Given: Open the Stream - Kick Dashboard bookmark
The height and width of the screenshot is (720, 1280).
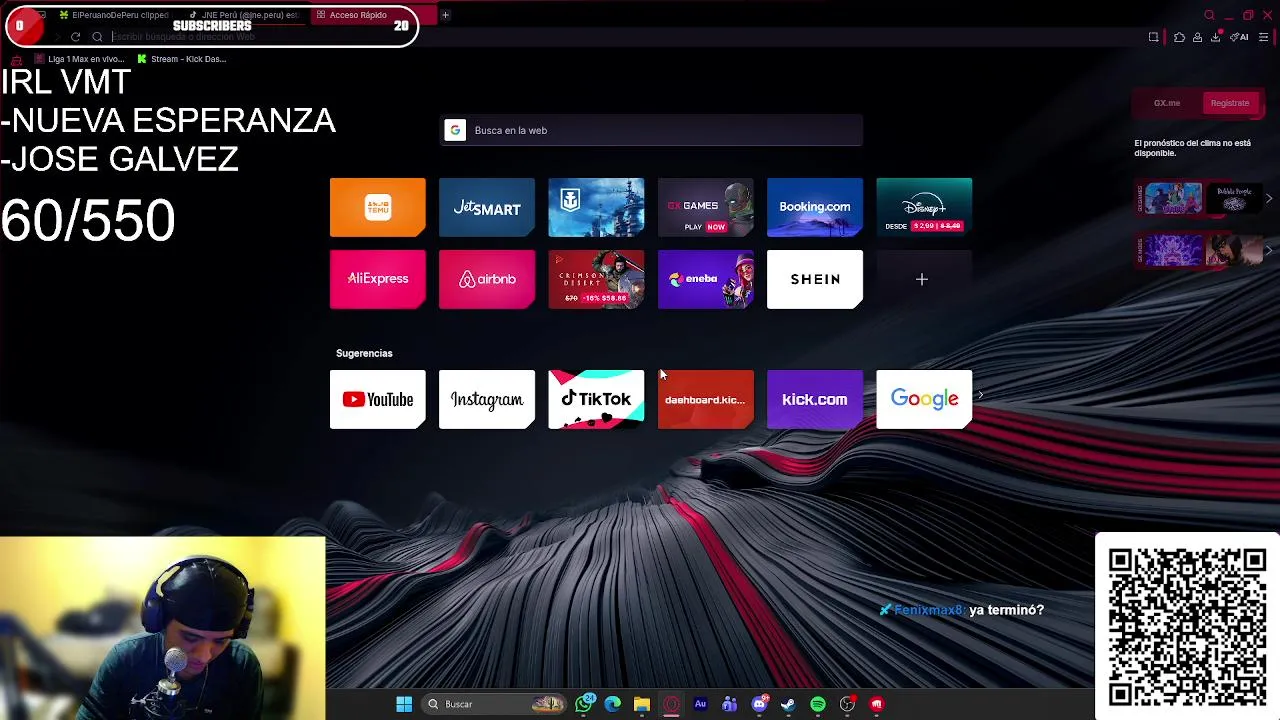Looking at the screenshot, I should [182, 59].
